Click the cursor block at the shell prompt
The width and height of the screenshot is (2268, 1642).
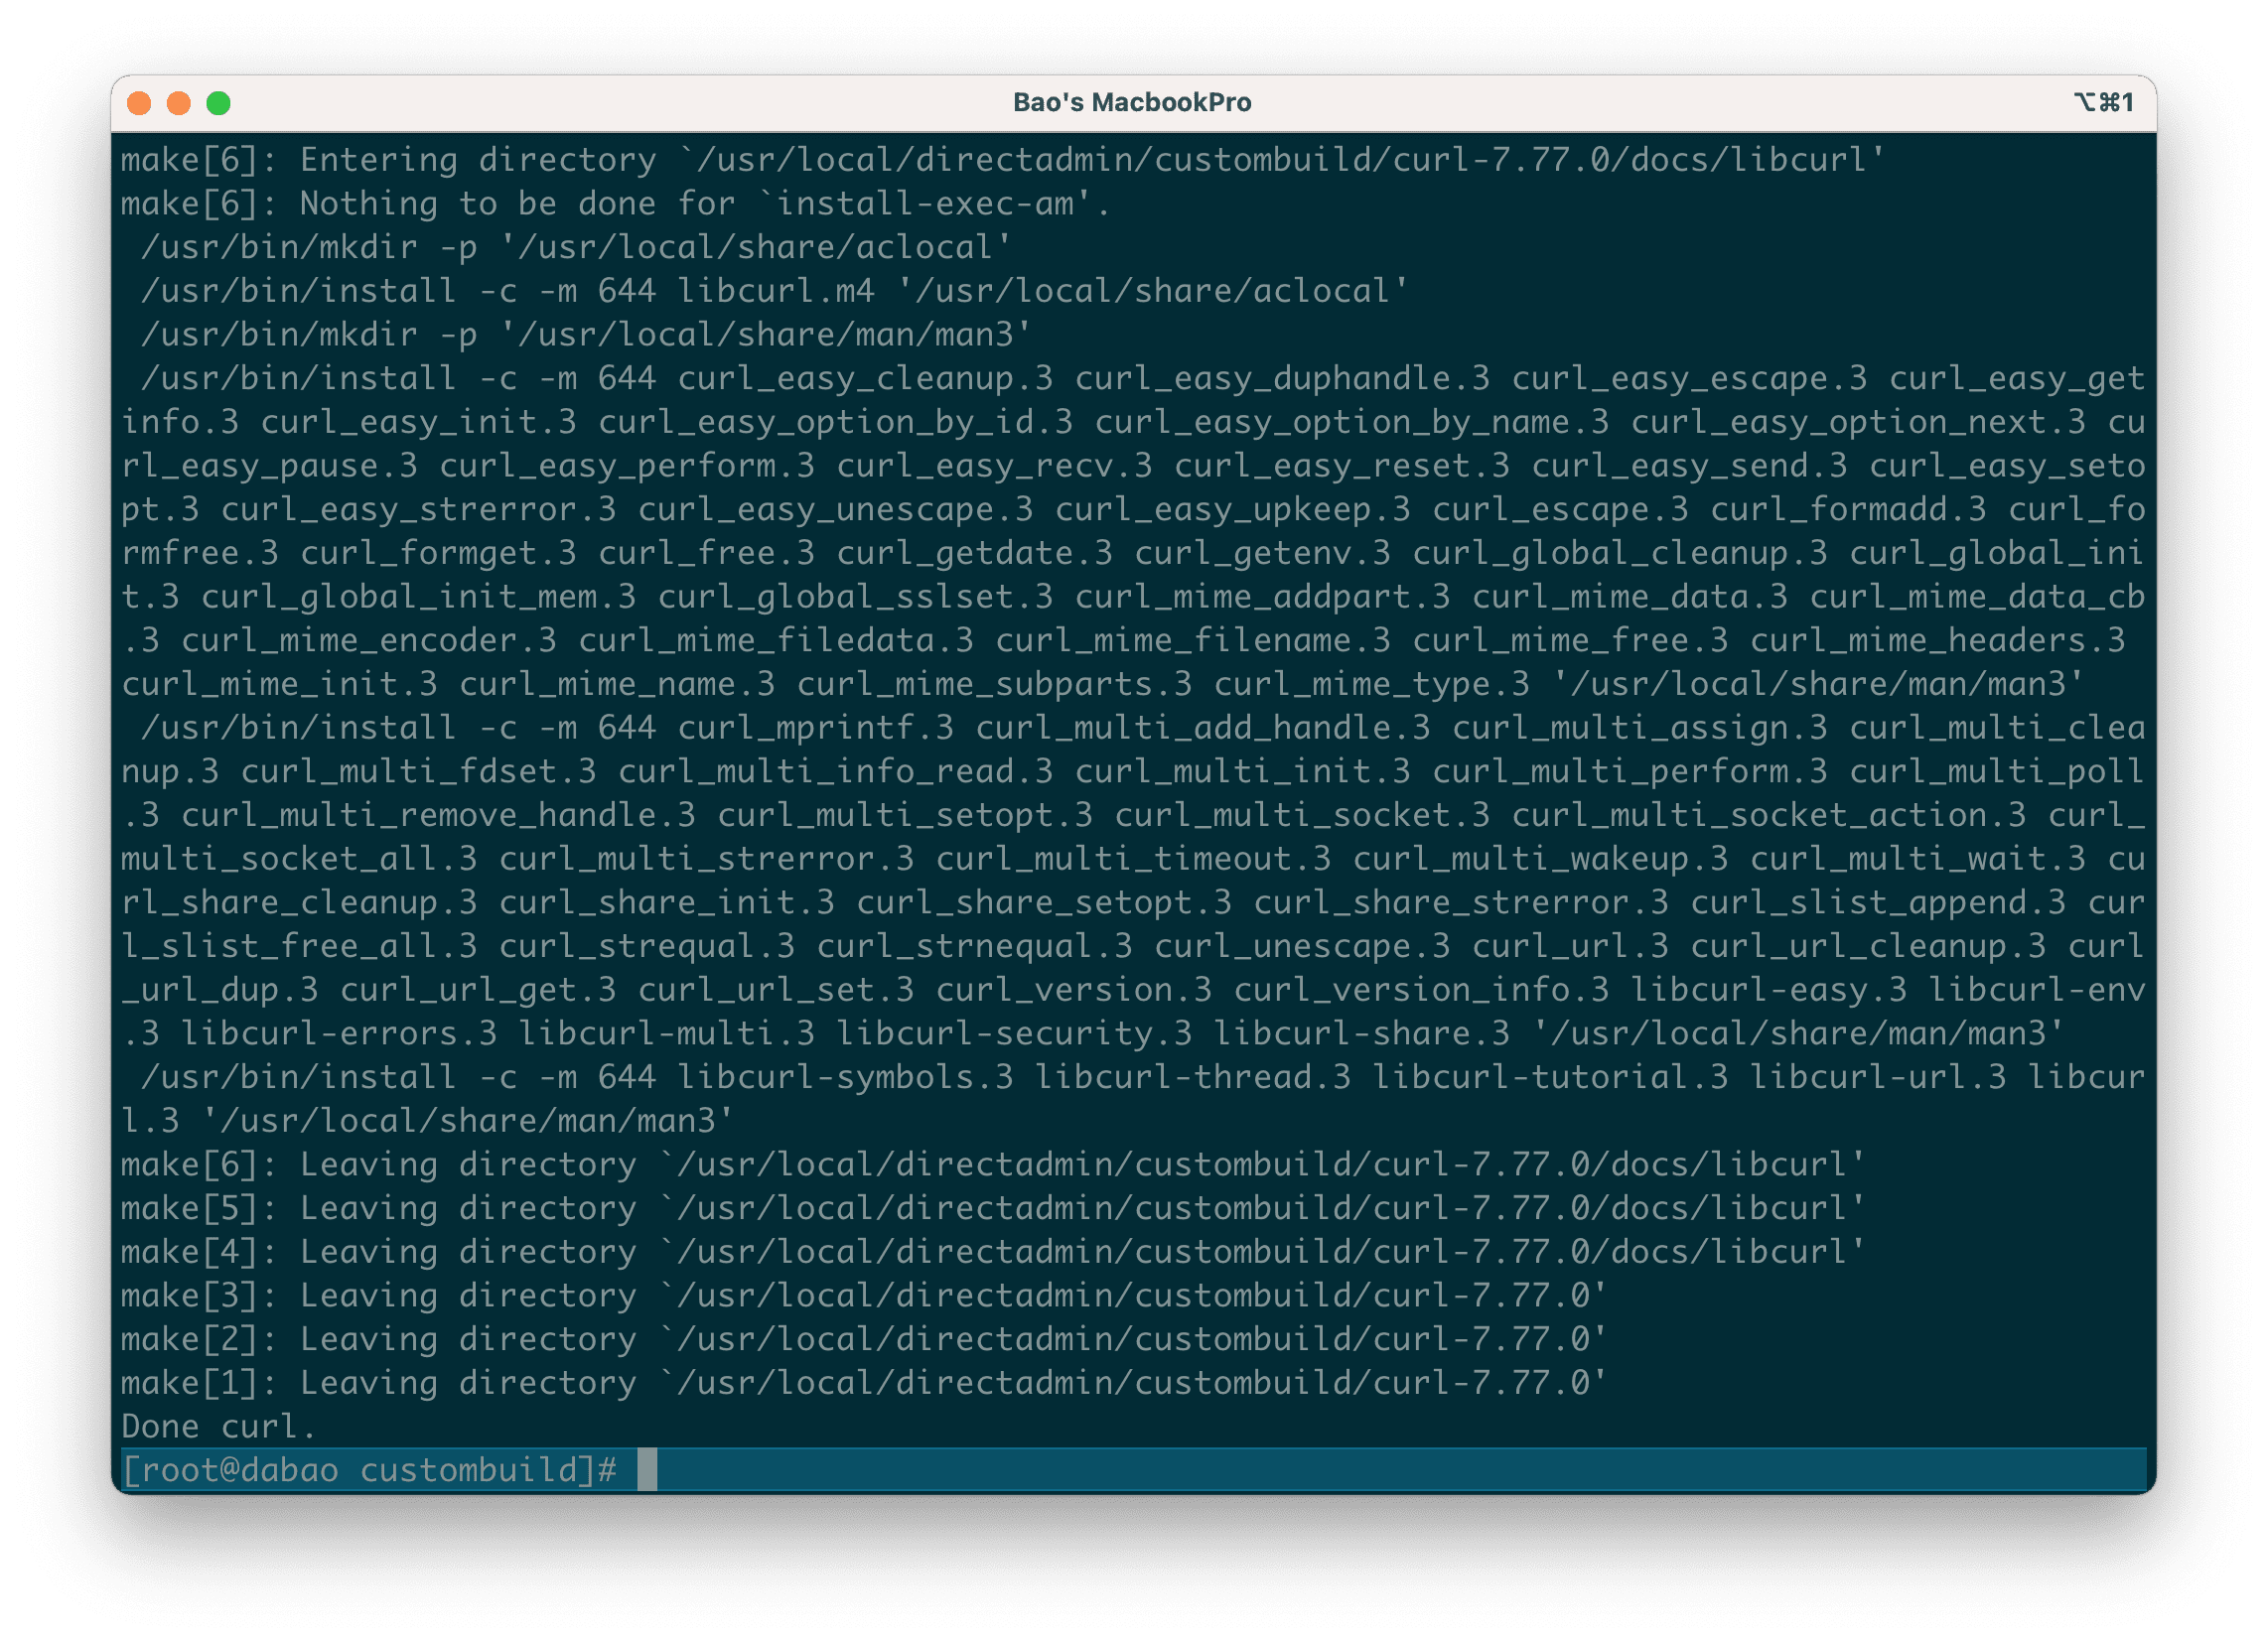(647, 1469)
